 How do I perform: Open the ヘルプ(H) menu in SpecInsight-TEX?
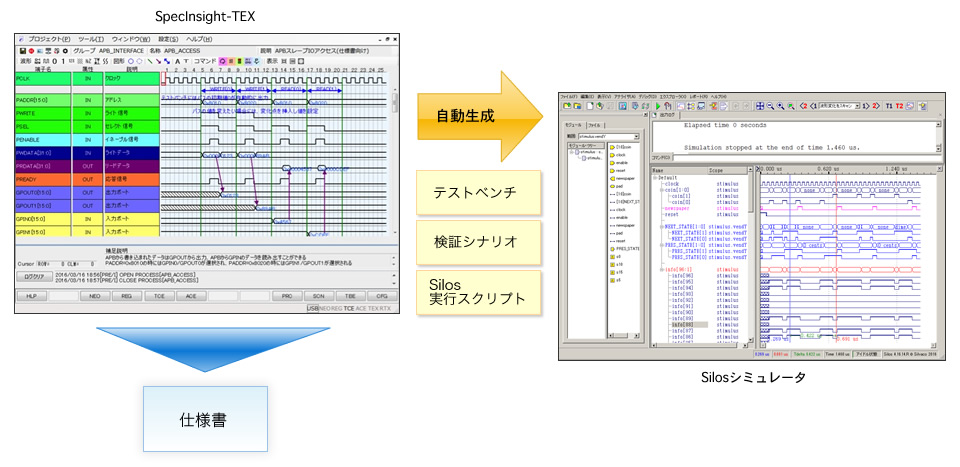pyautogui.click(x=200, y=39)
